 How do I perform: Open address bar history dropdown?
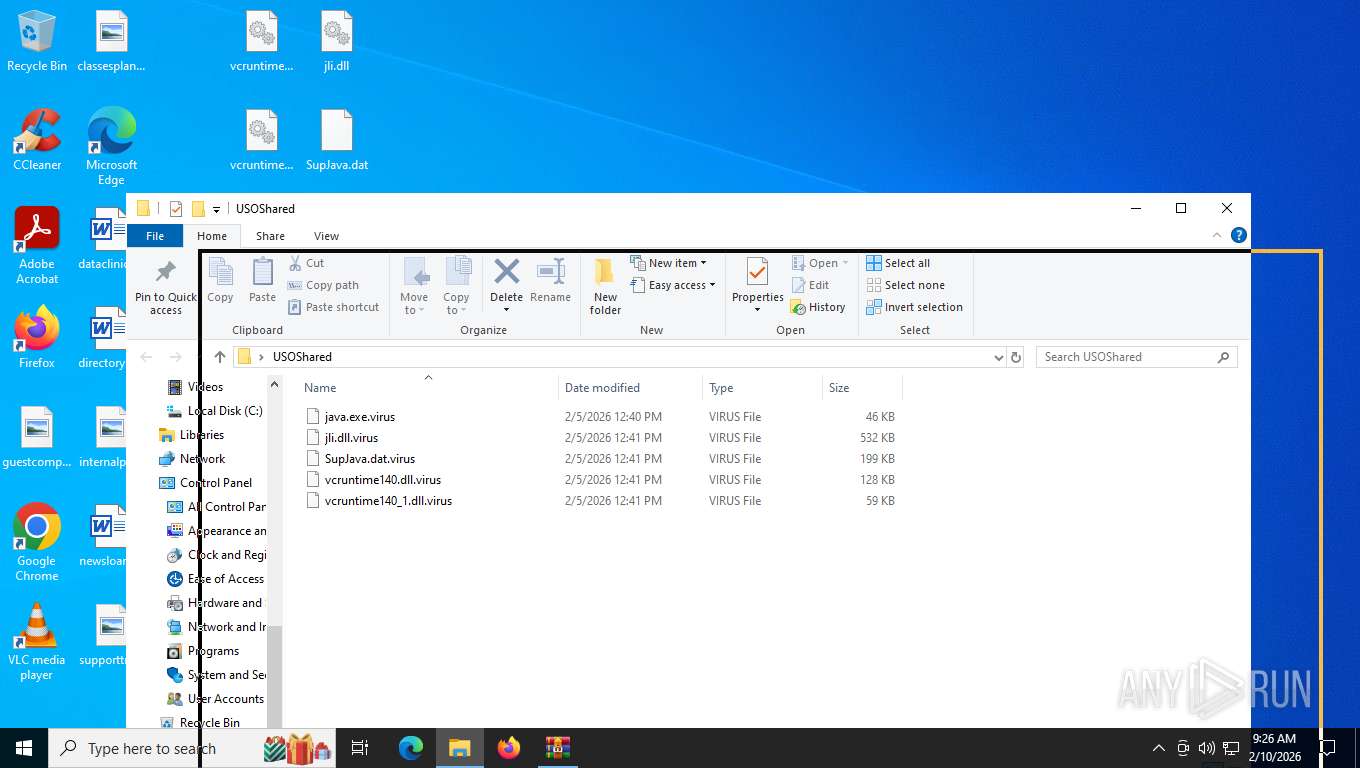tap(998, 357)
